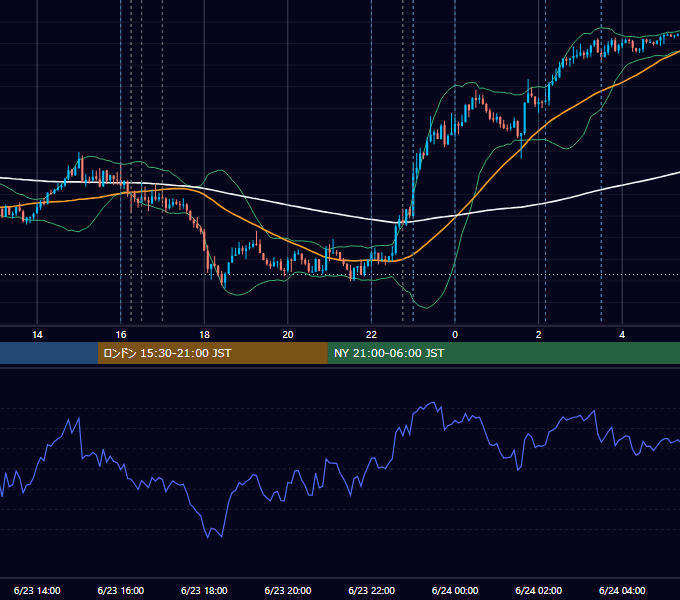Click the 6/23 18:00 date label
Viewport: 680px width, 600px height.
pos(204,590)
